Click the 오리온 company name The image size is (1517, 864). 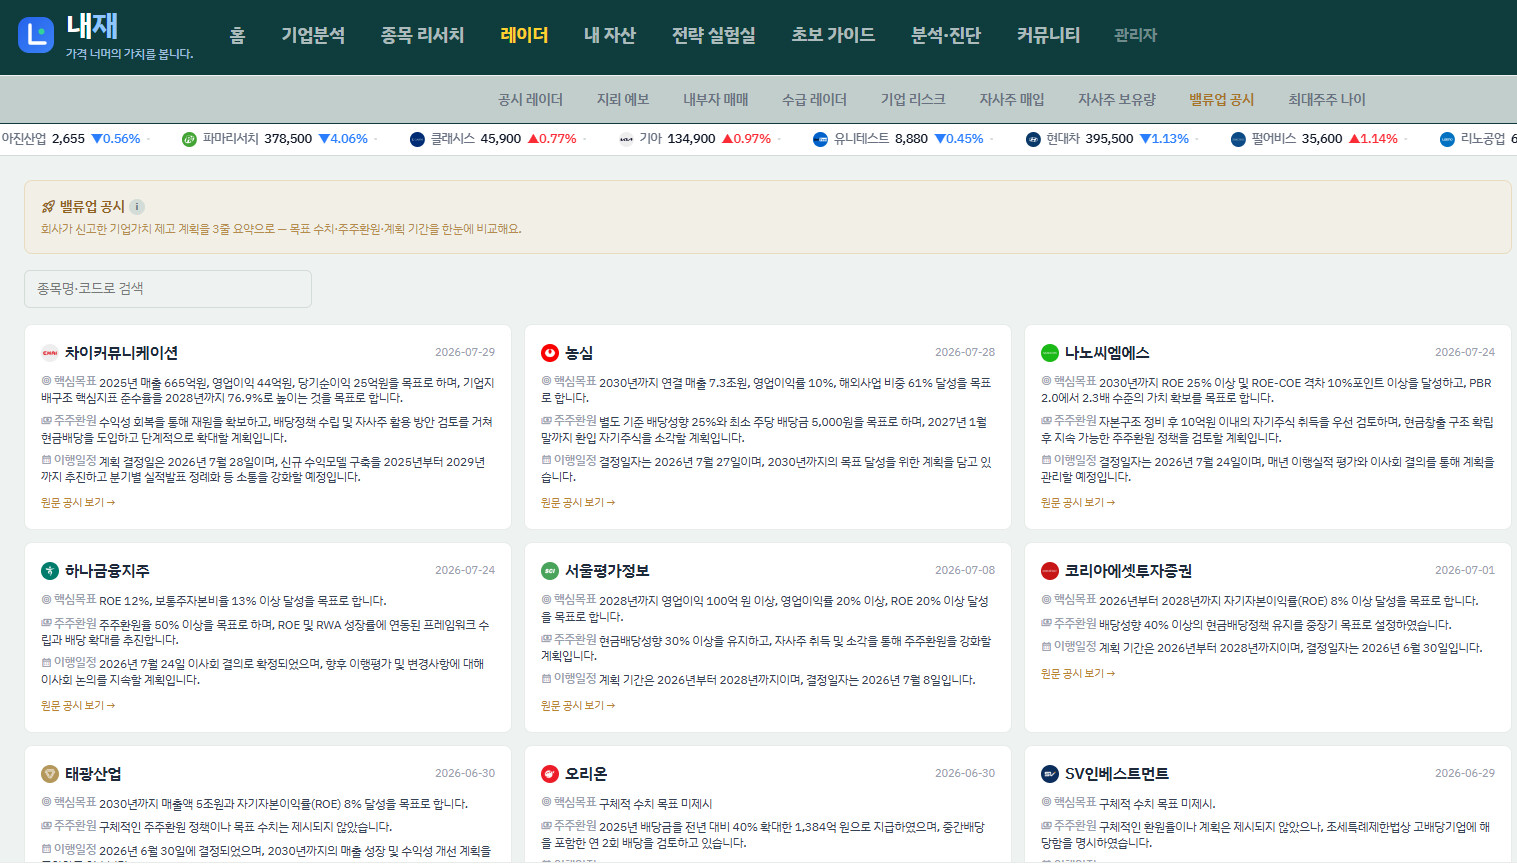586,774
